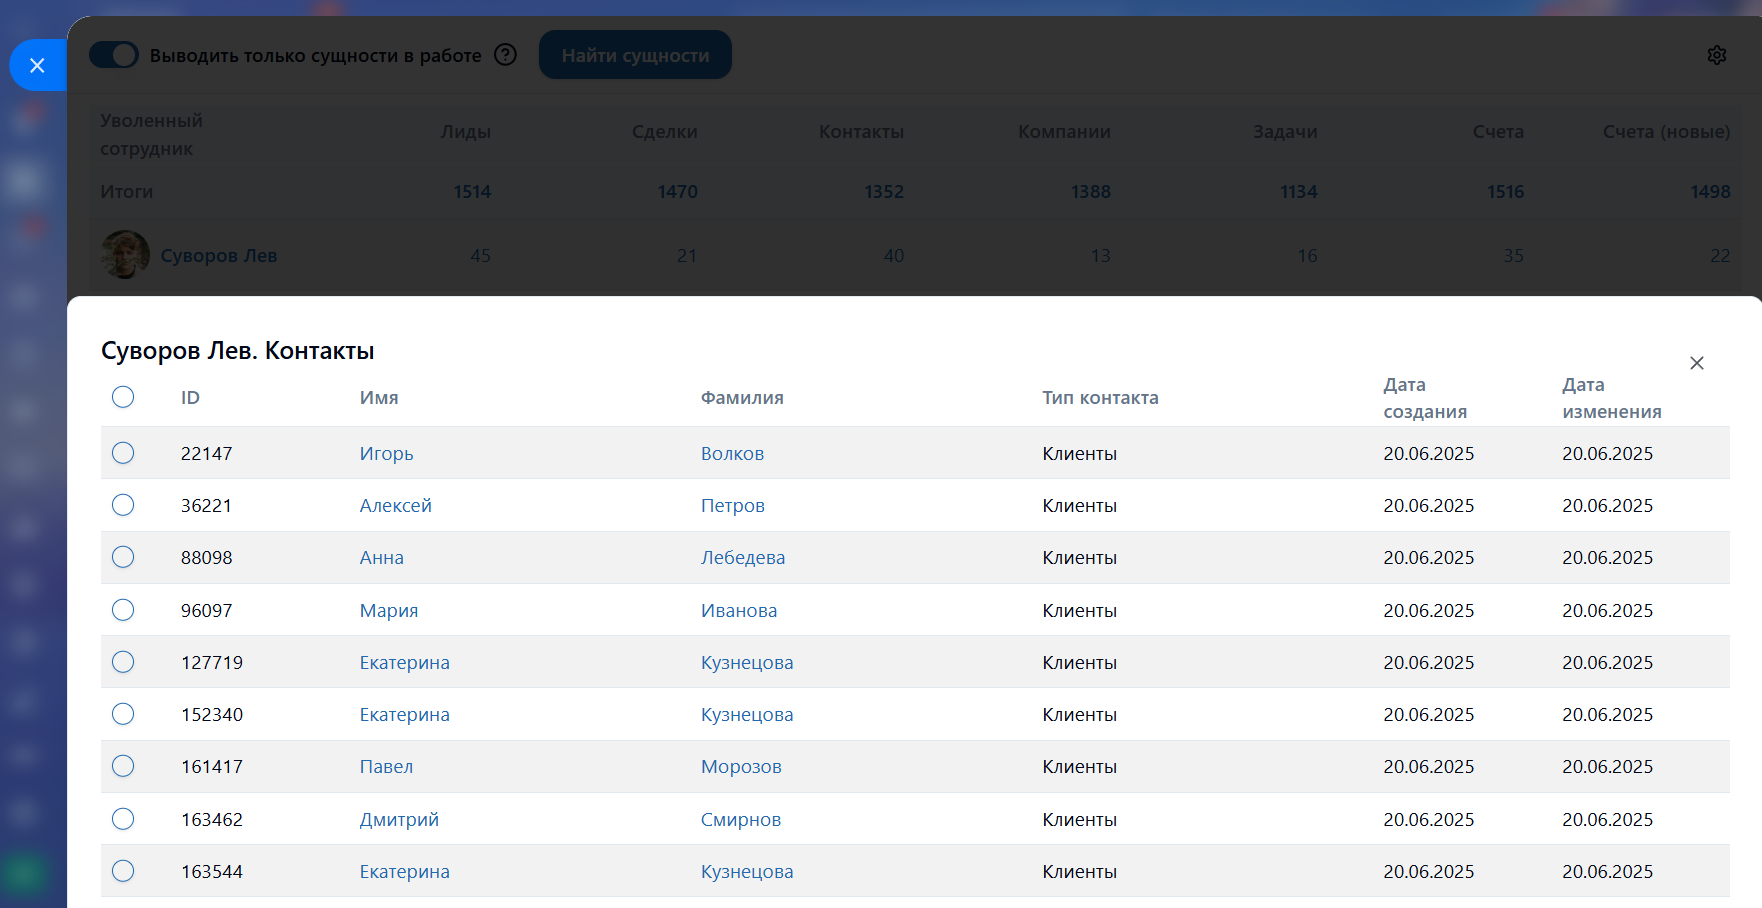1762x908 pixels.
Task: Select the row with ID 163544
Action: [x=123, y=871]
